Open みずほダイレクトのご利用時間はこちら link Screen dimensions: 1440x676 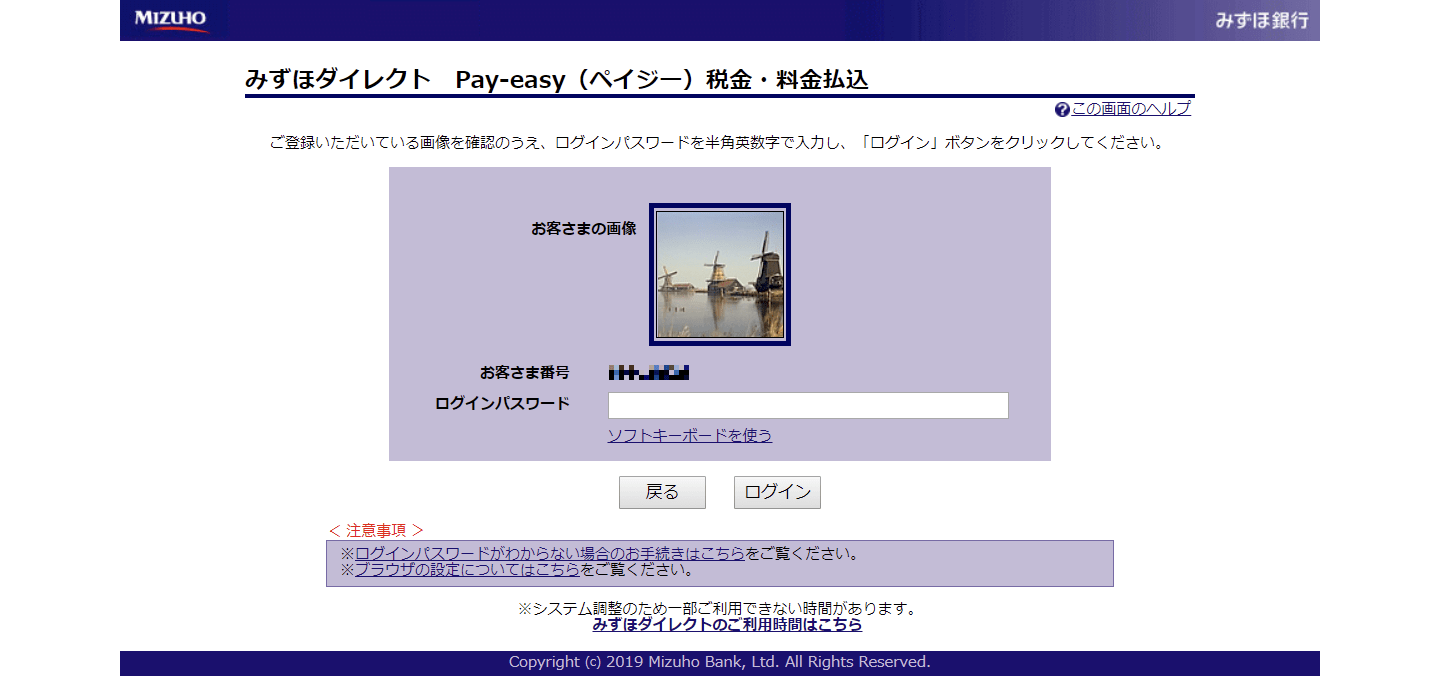click(x=727, y=624)
